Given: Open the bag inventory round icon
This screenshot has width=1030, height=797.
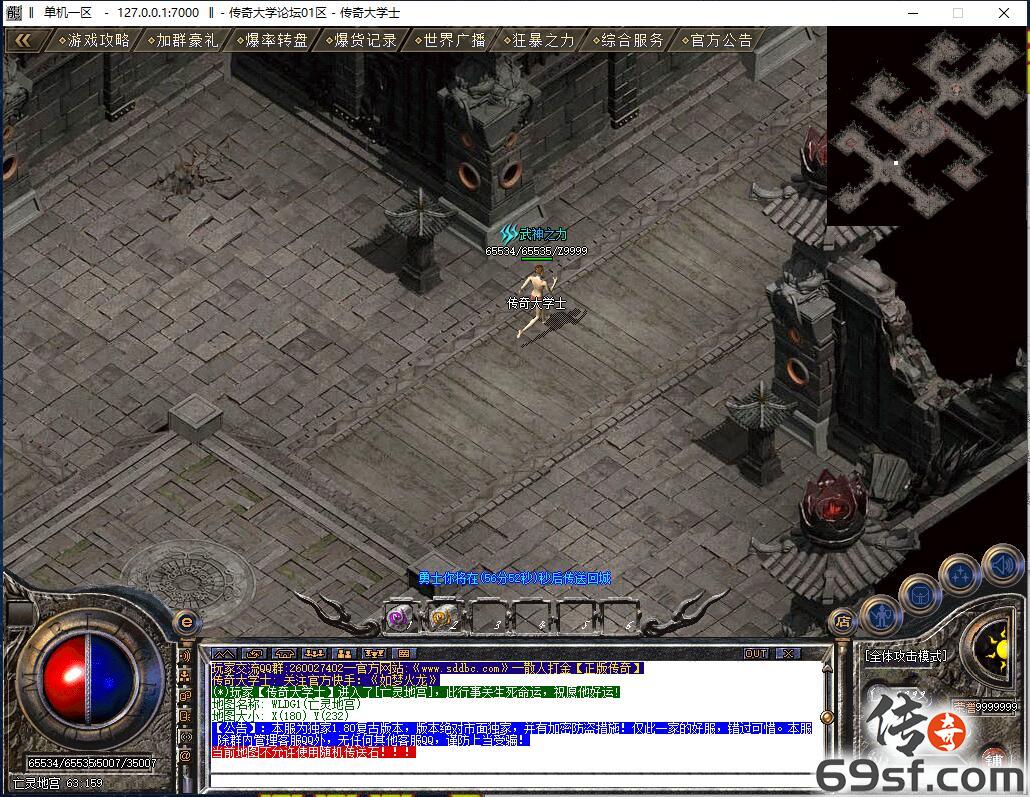Looking at the screenshot, I should pos(920,595).
